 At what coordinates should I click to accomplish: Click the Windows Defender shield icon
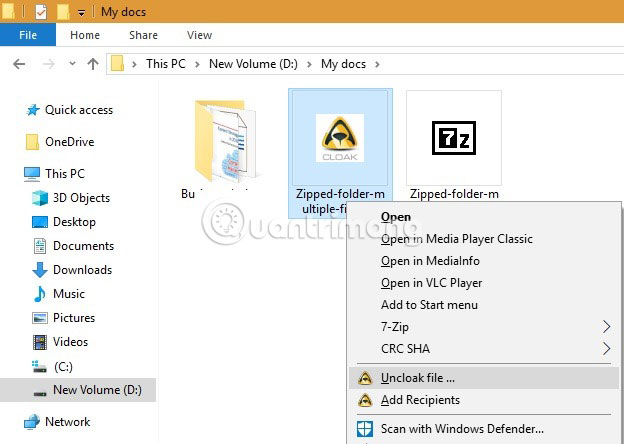pos(365,429)
